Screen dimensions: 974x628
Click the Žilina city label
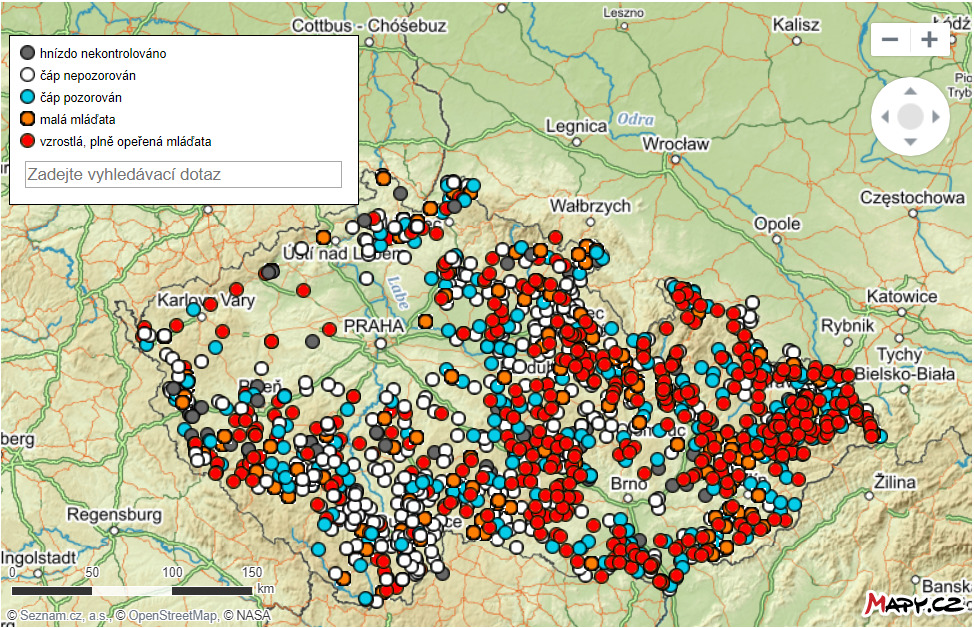pyautogui.click(x=894, y=482)
